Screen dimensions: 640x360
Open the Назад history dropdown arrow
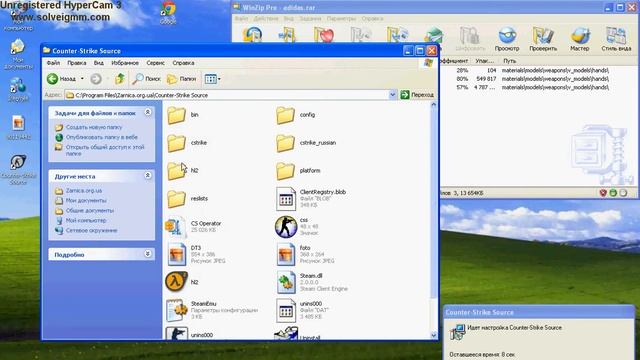(x=82, y=79)
